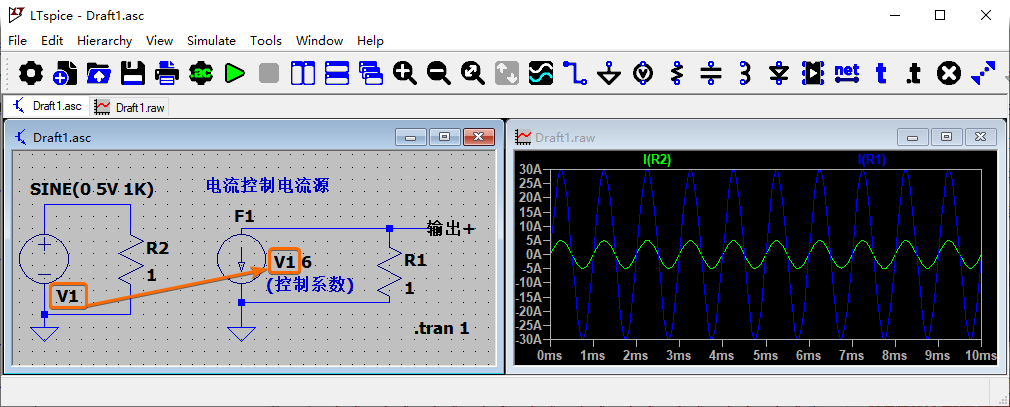This screenshot has width=1010, height=407.
Task: Select the delete tool with X icon
Action: pyautogui.click(x=948, y=73)
